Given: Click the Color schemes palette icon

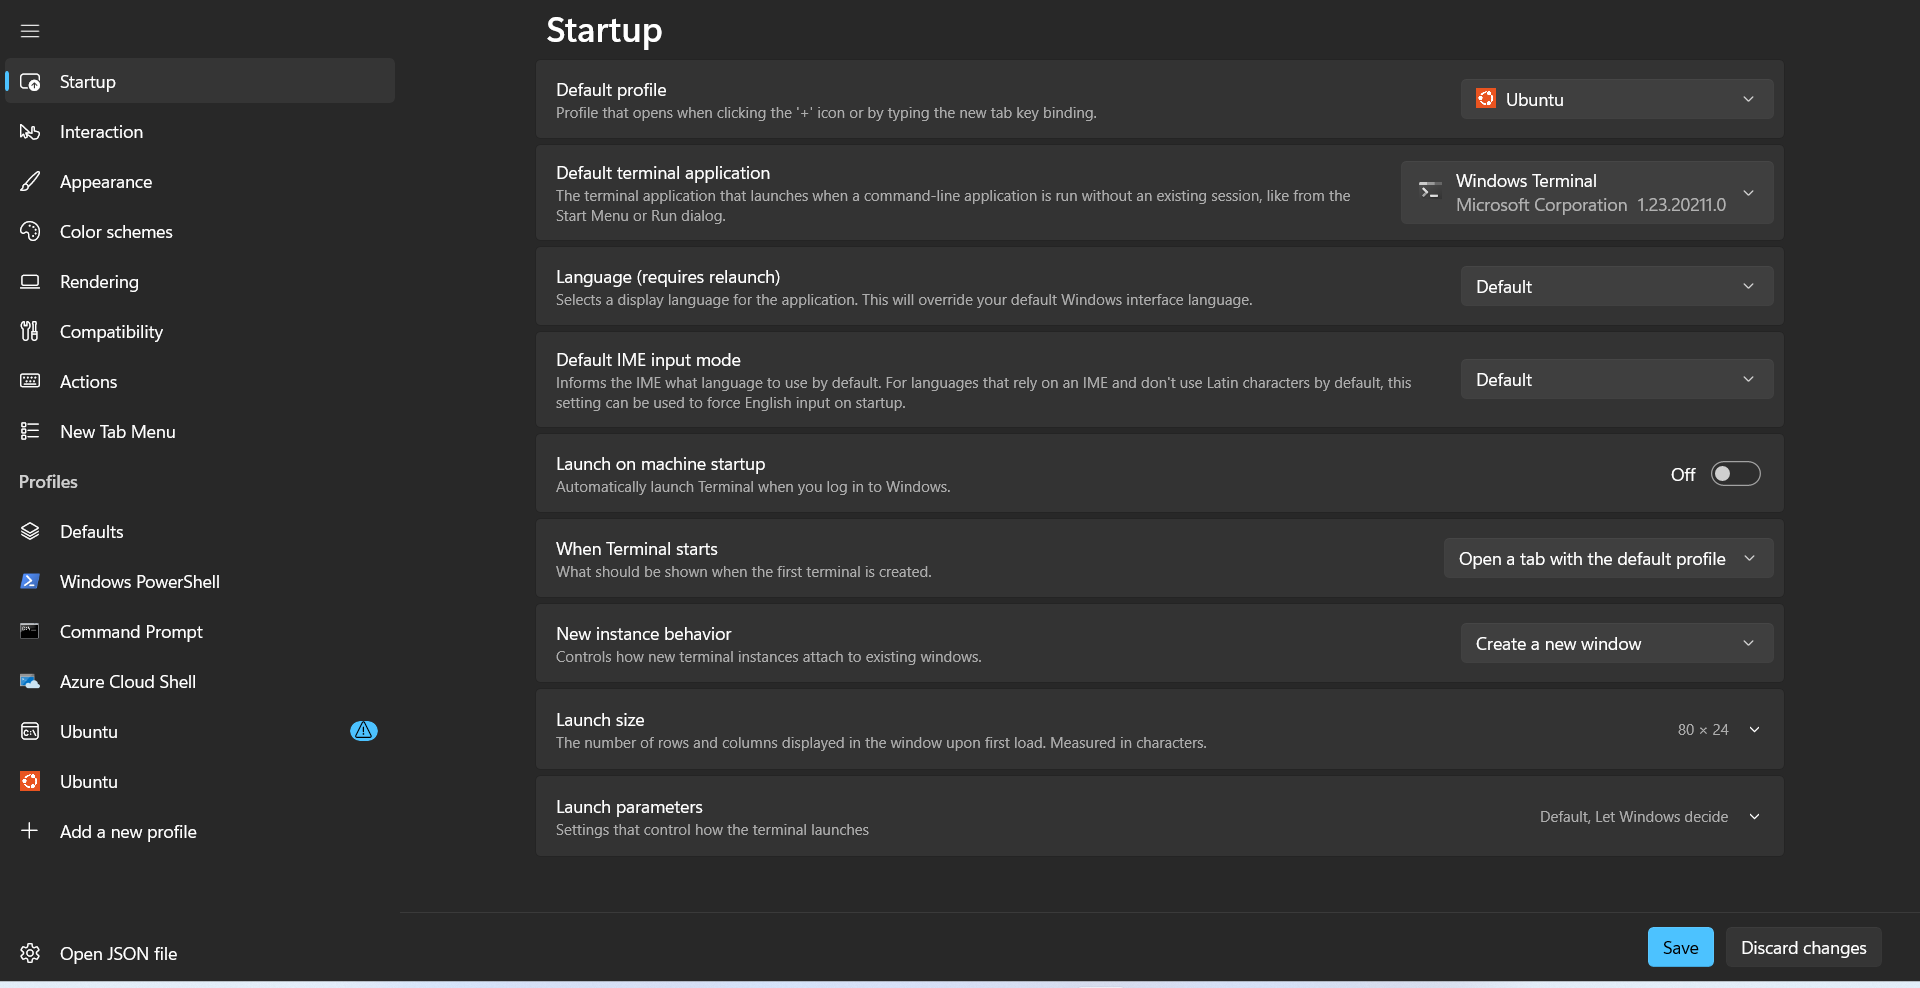Looking at the screenshot, I should [x=30, y=232].
